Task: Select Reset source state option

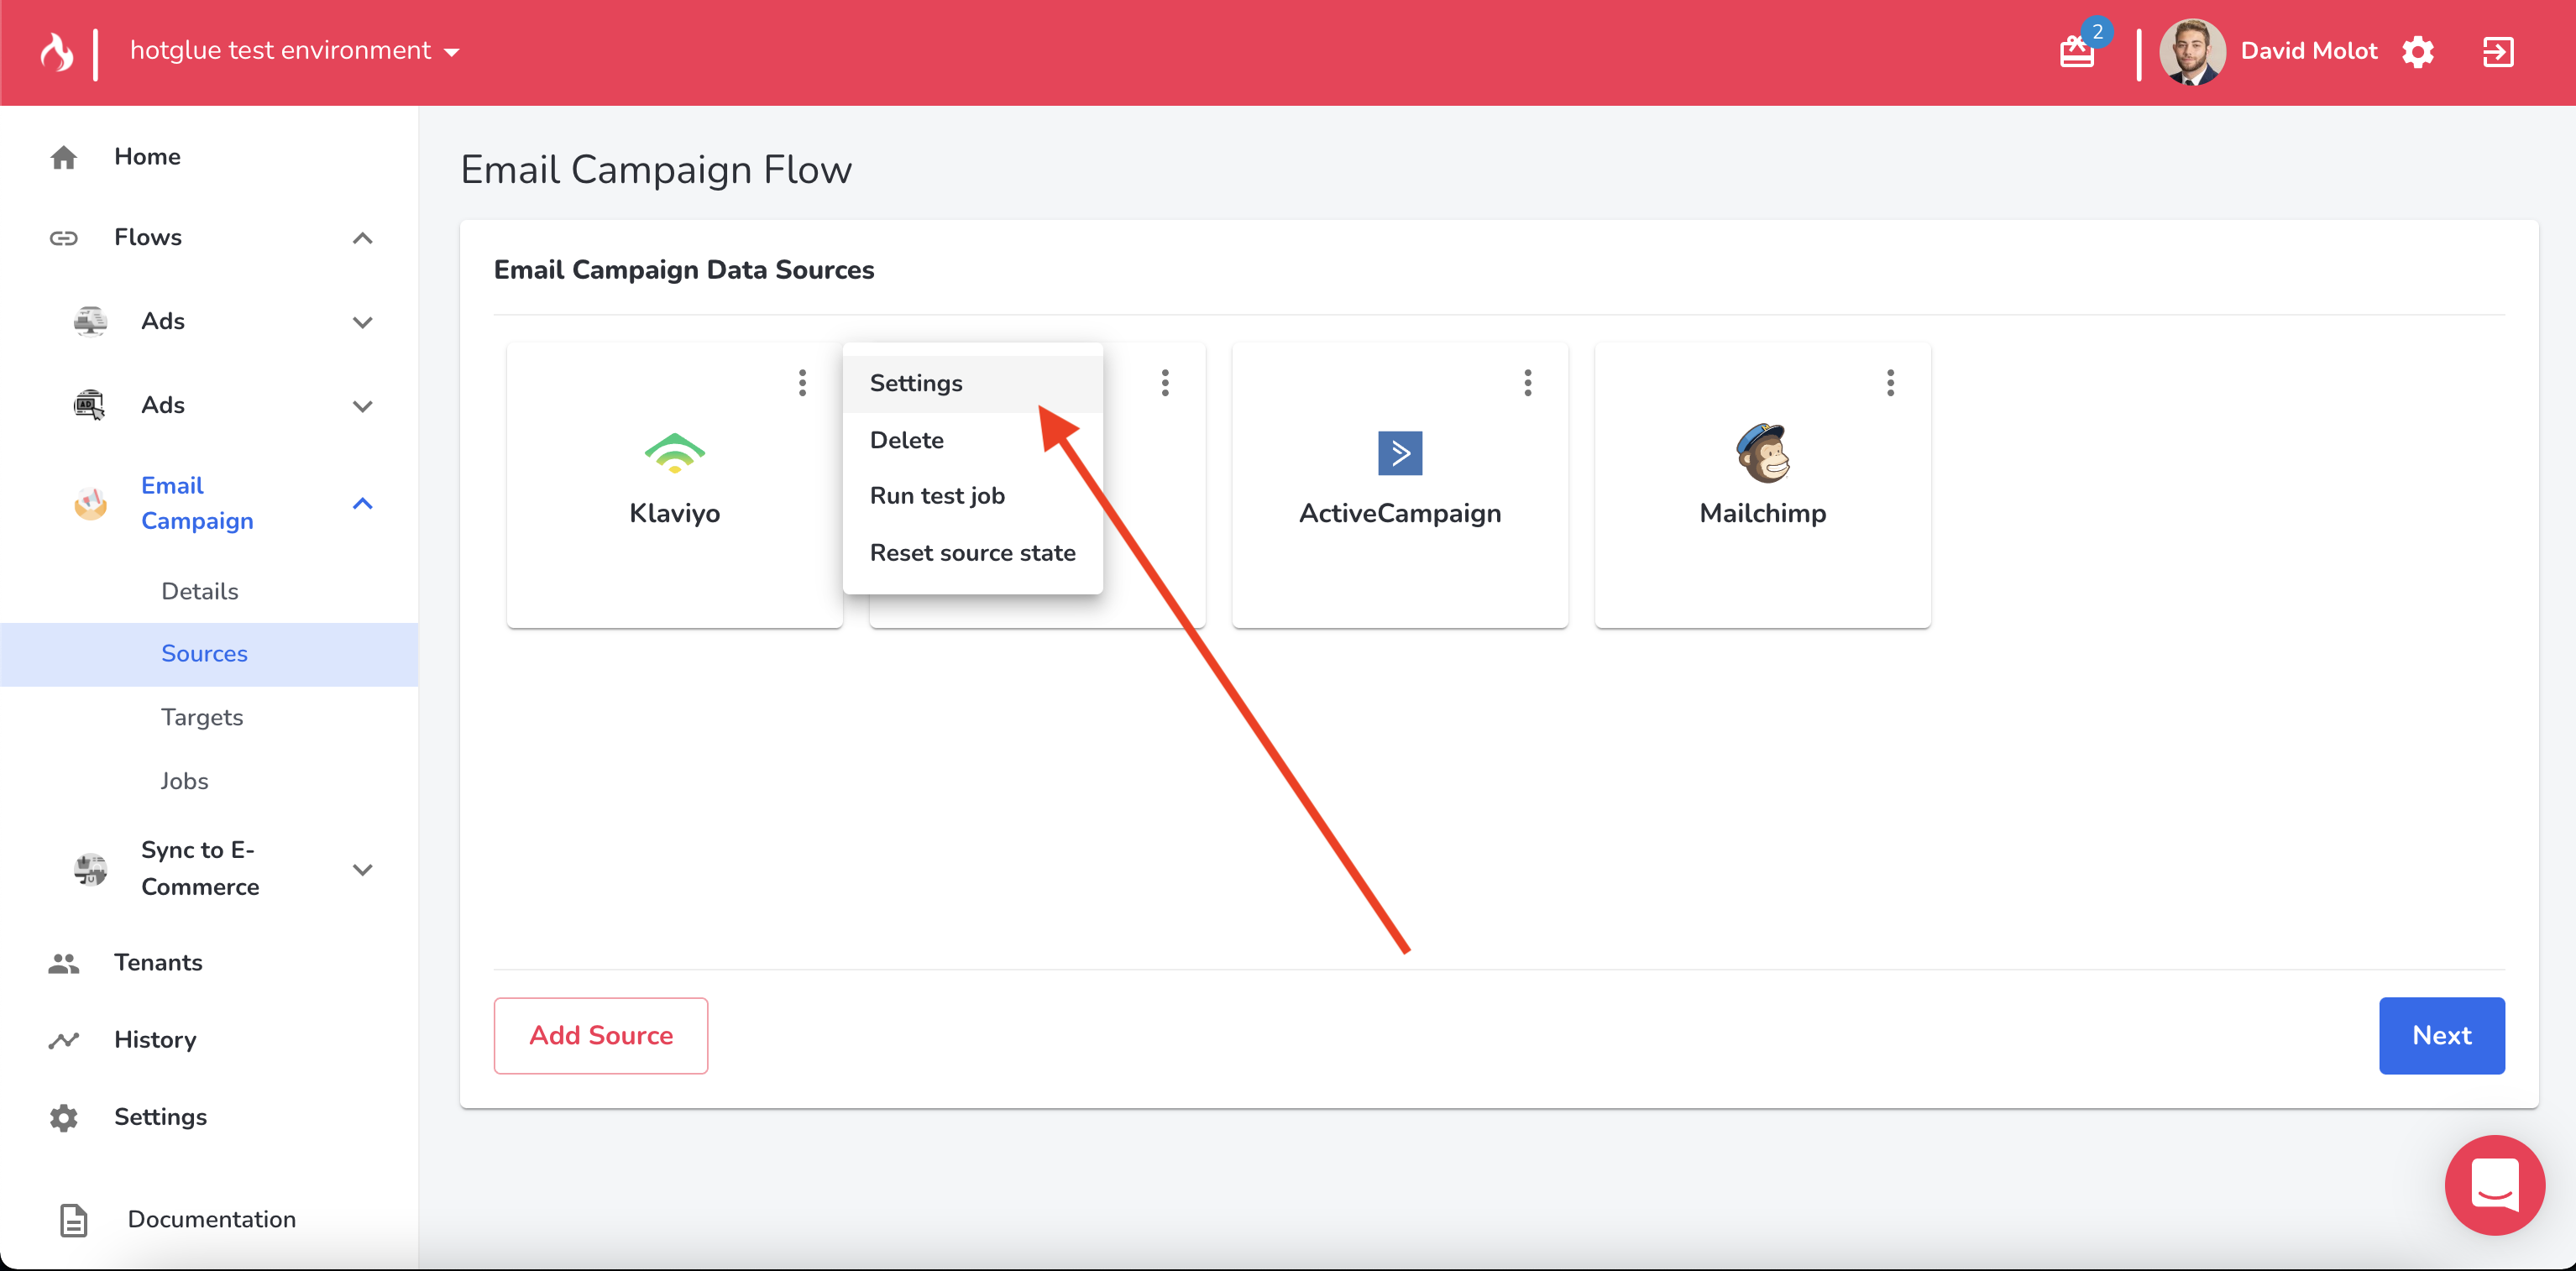Action: click(972, 553)
